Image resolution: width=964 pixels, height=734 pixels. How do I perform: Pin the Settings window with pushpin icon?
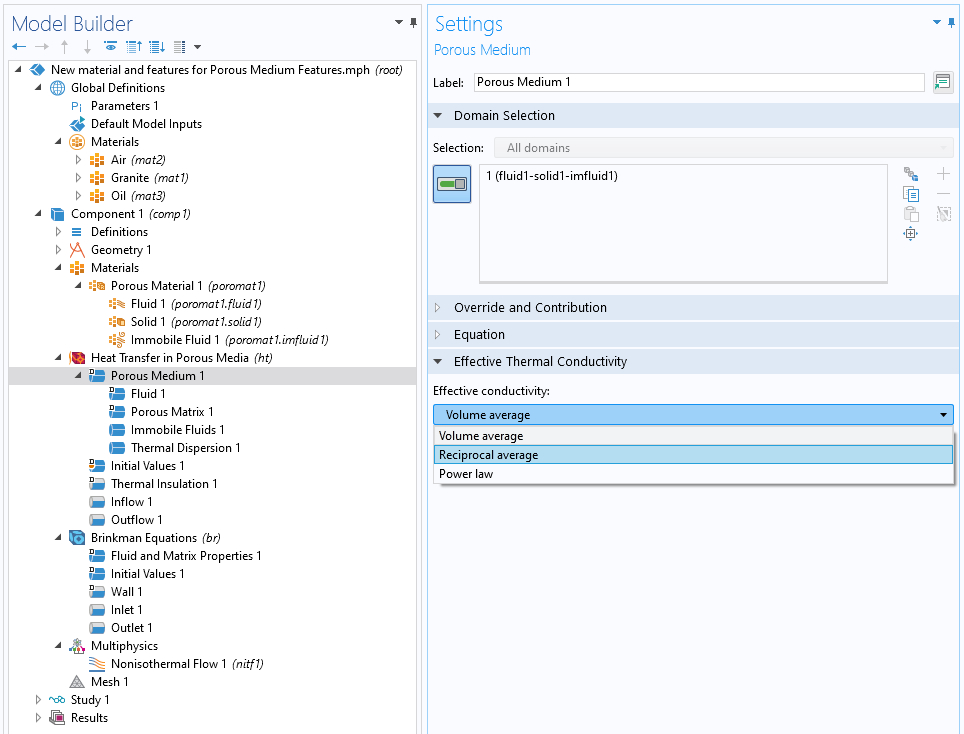tap(953, 22)
